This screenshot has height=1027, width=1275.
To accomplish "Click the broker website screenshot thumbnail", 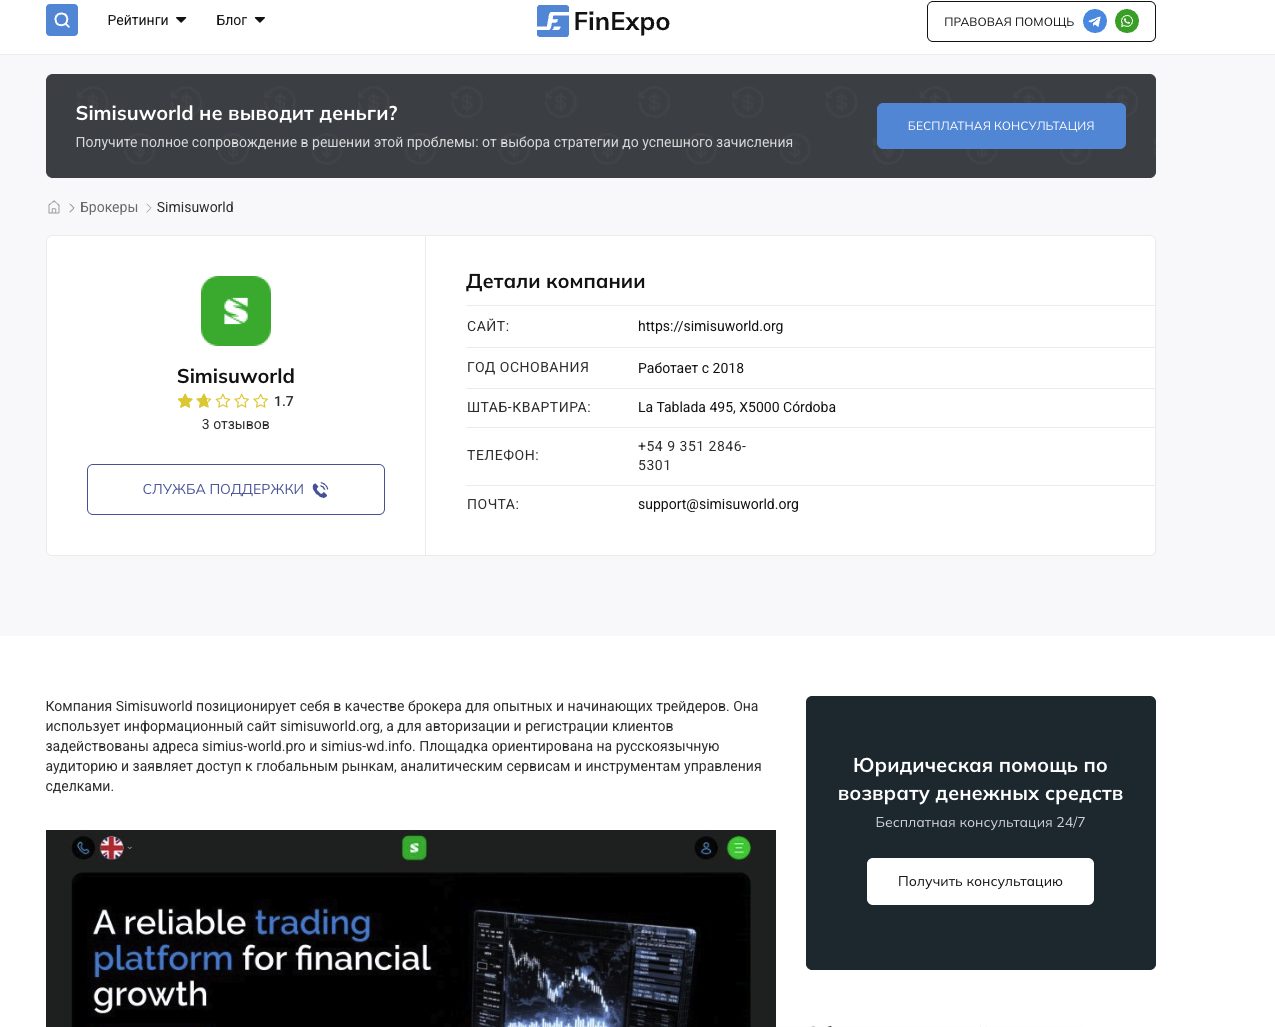I will click(x=411, y=928).
